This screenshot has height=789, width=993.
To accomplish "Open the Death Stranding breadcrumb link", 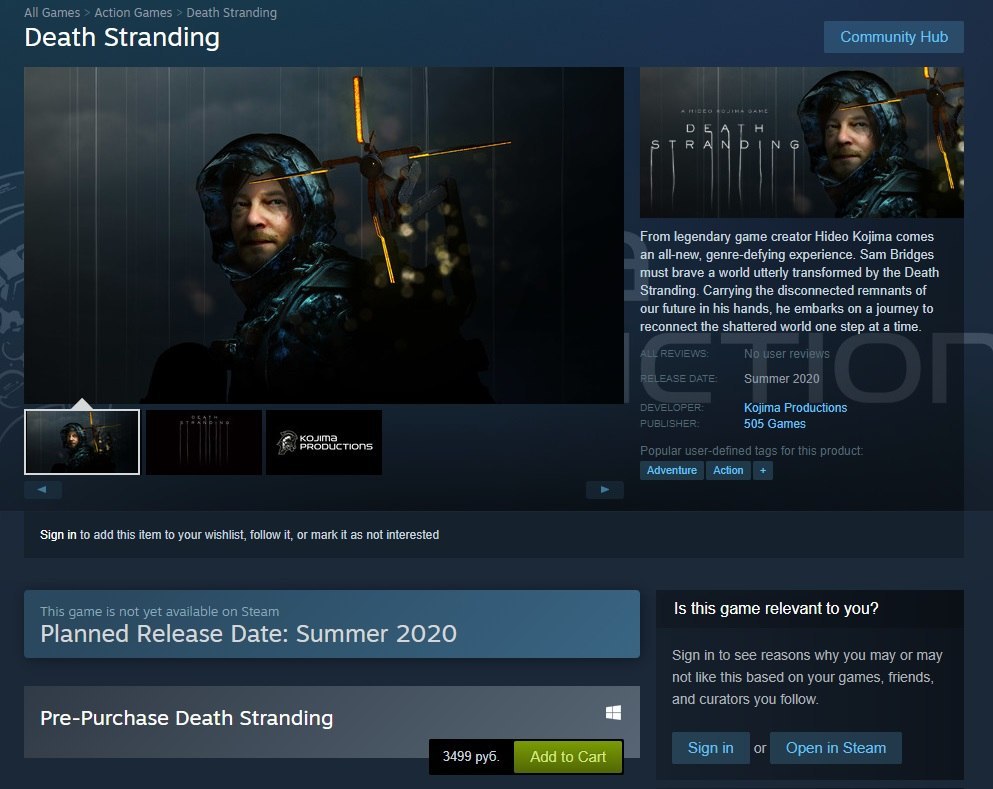I will click(231, 13).
